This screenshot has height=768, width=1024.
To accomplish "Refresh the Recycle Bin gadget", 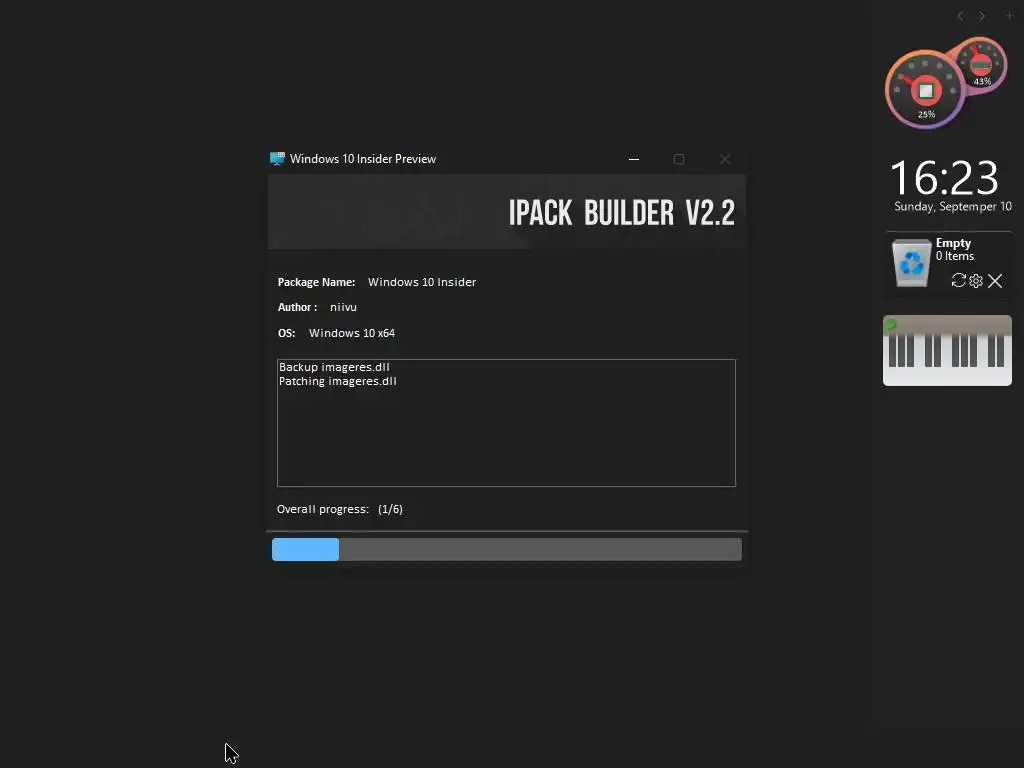I will 958,280.
